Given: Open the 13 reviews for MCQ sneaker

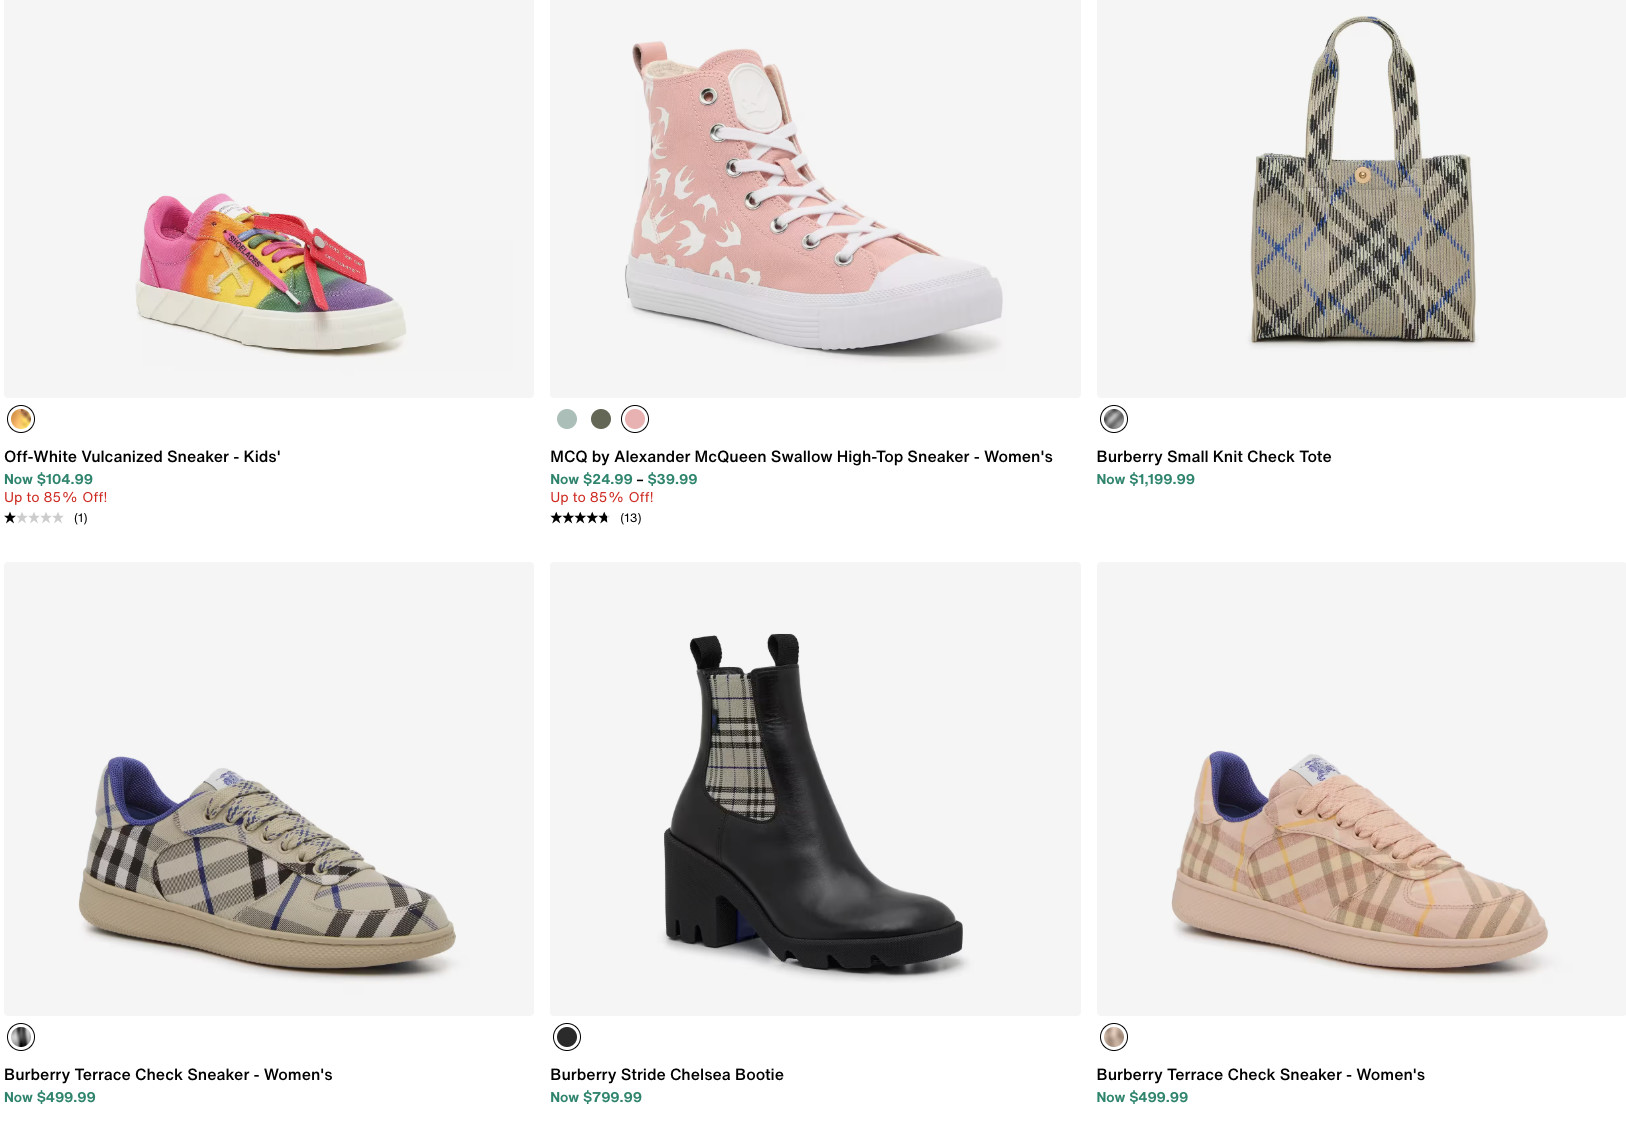Looking at the screenshot, I should point(630,518).
